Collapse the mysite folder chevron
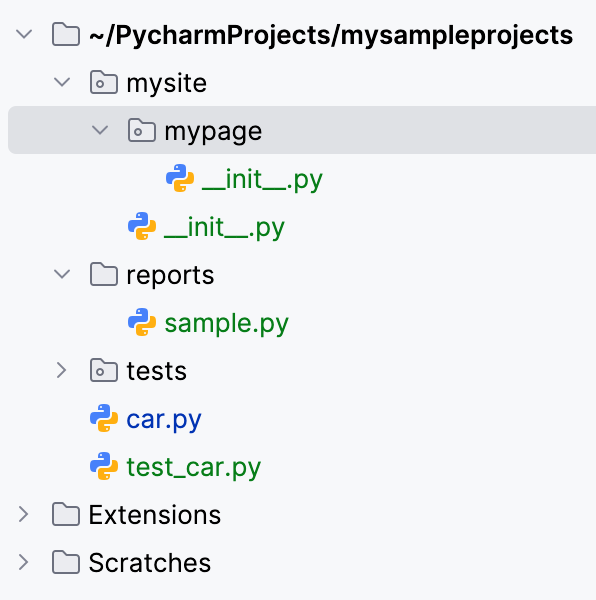Image resolution: width=596 pixels, height=600 pixels. [x=62, y=82]
